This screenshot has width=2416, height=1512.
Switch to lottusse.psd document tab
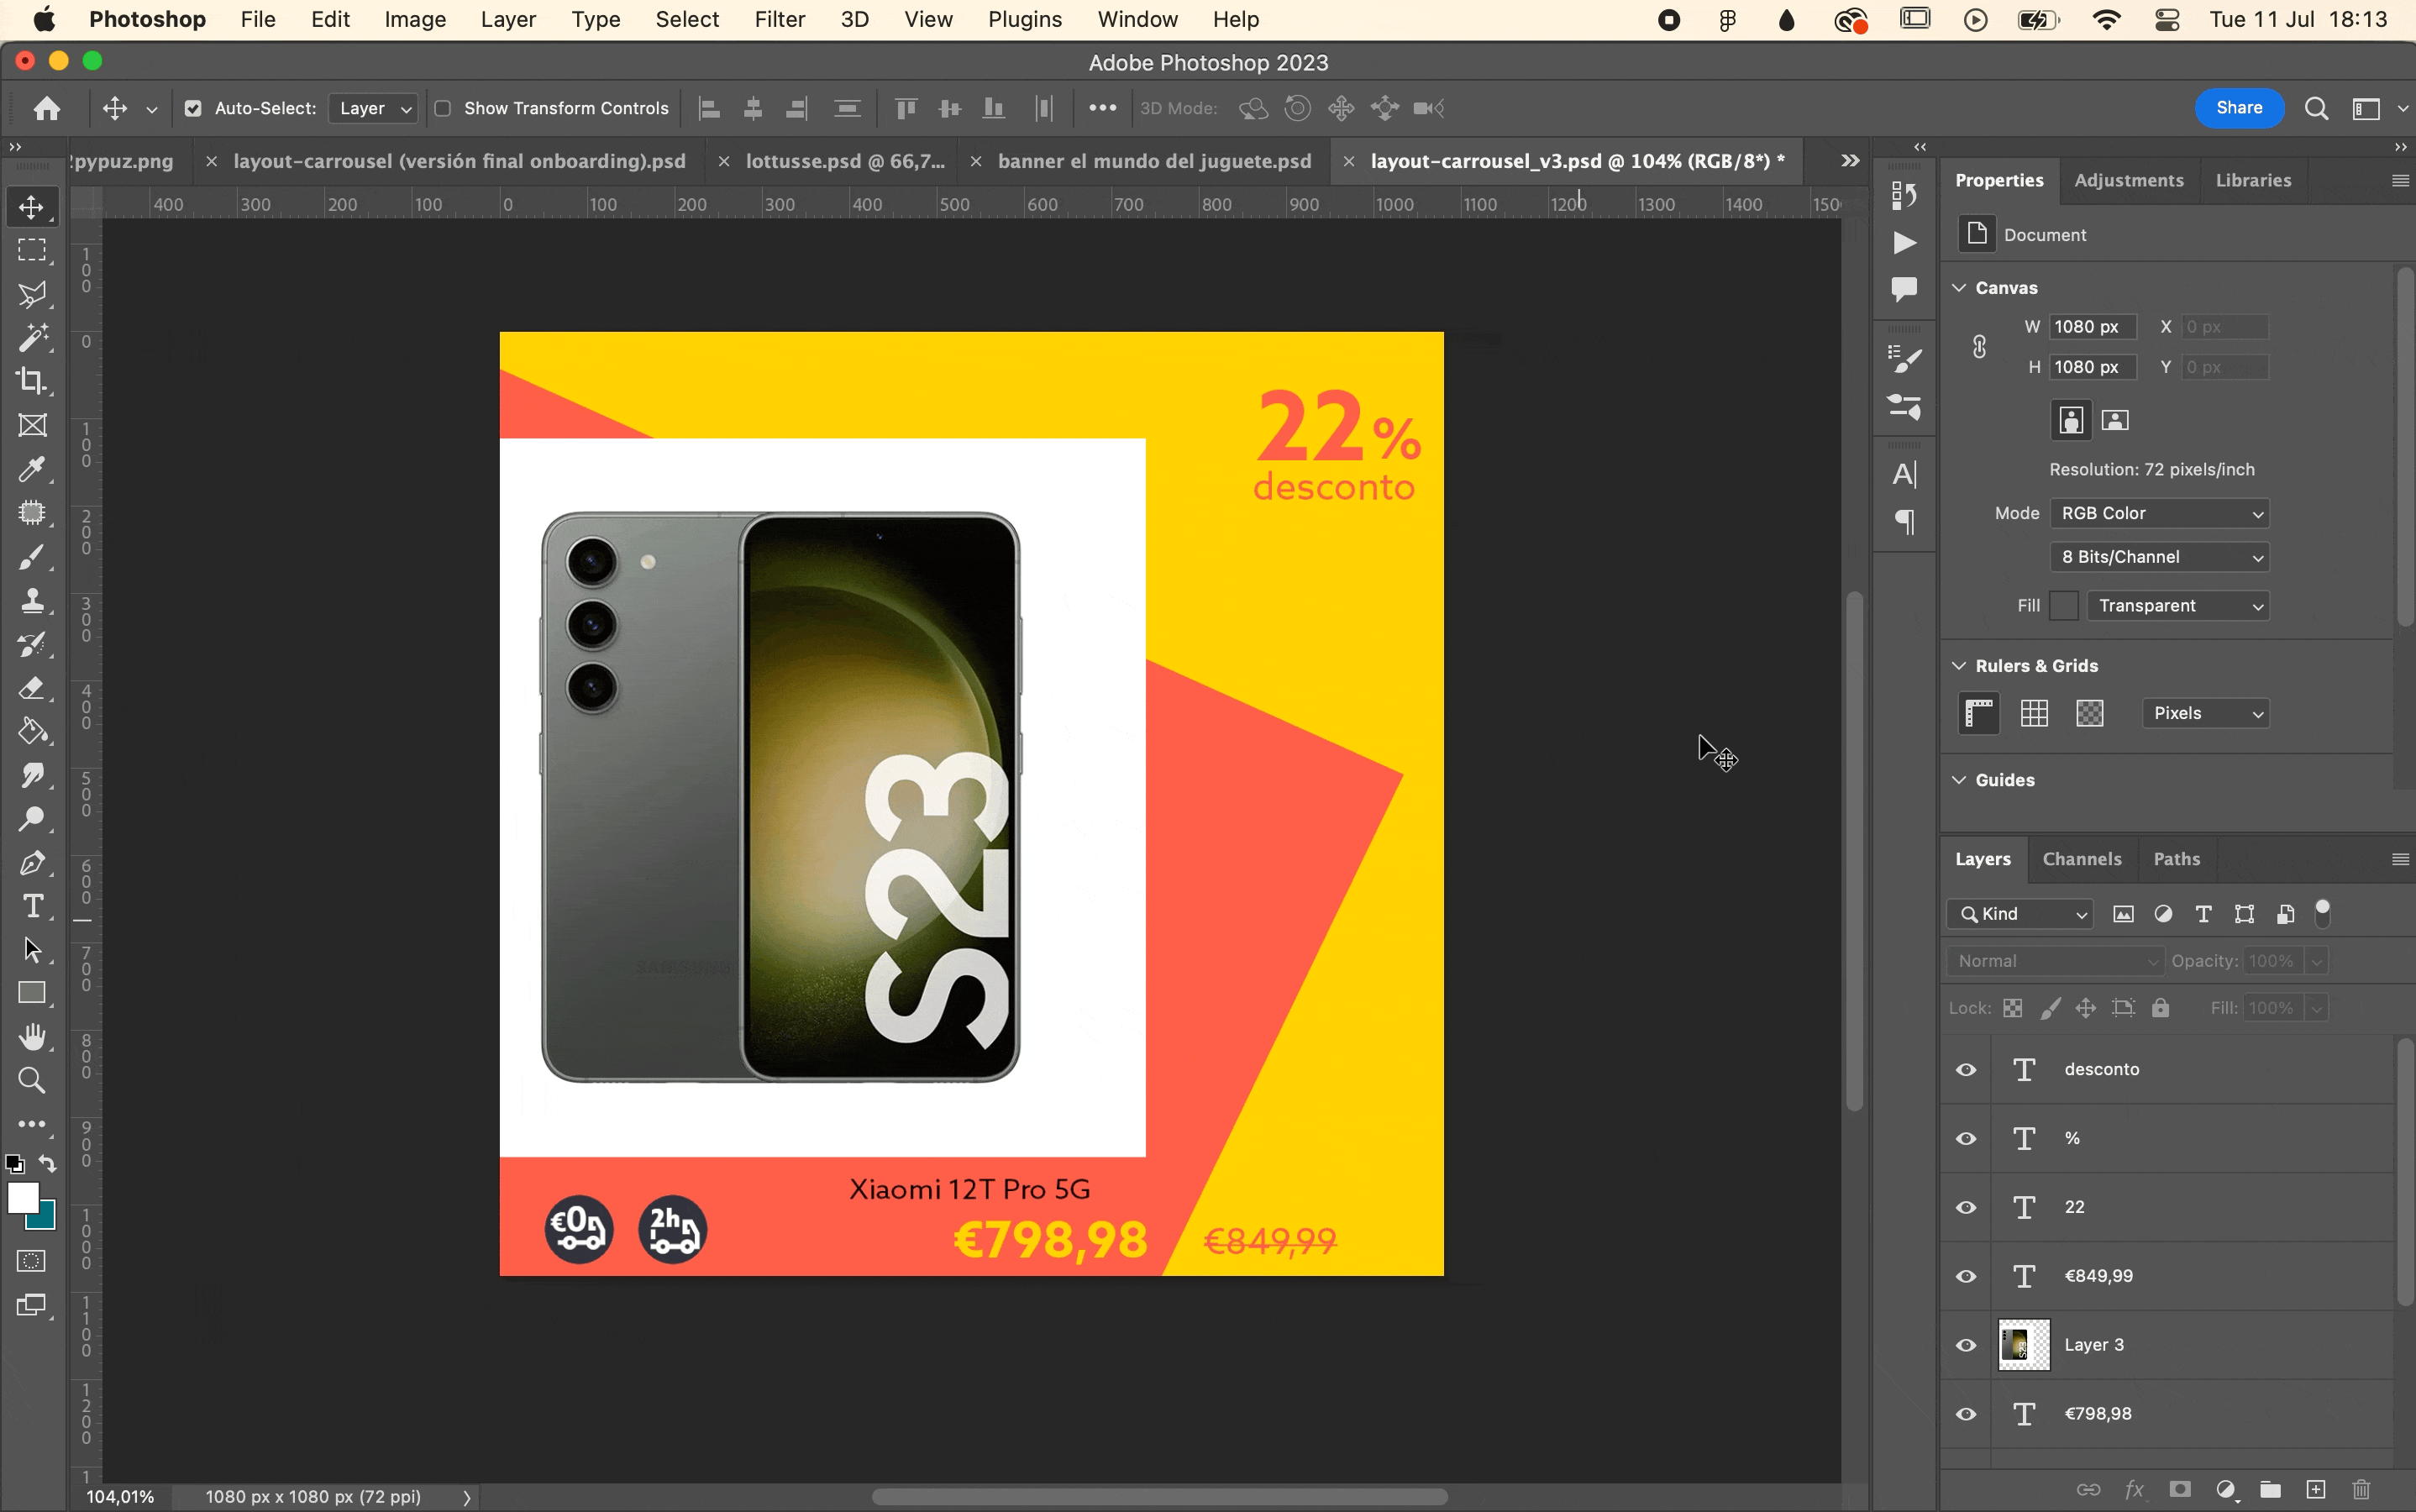point(845,161)
